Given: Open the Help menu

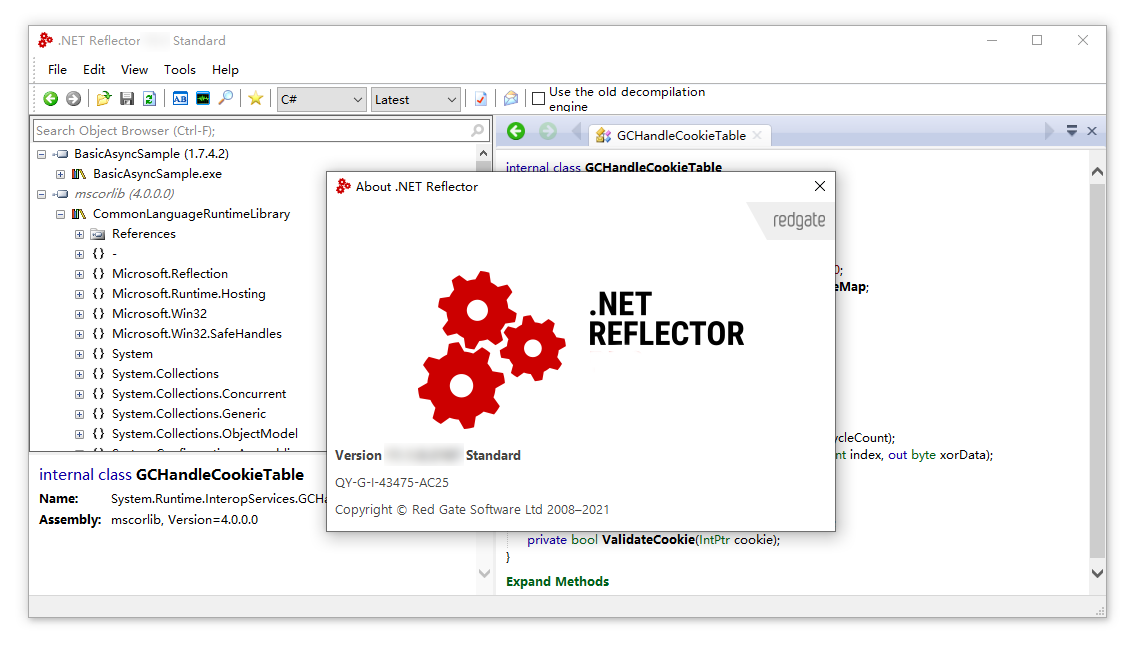Looking at the screenshot, I should click(x=225, y=70).
